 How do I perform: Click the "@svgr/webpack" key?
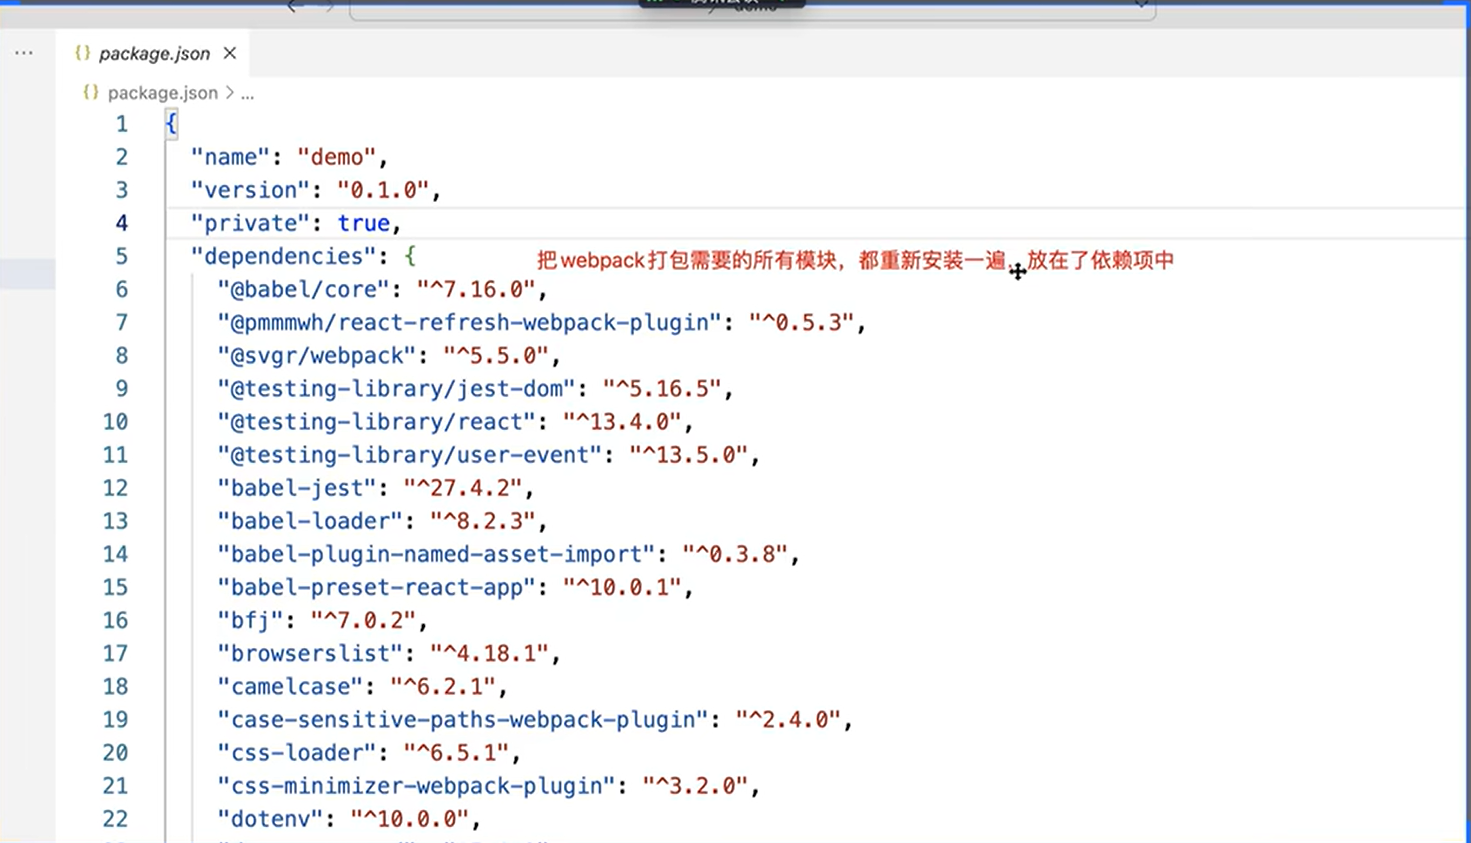(x=317, y=355)
